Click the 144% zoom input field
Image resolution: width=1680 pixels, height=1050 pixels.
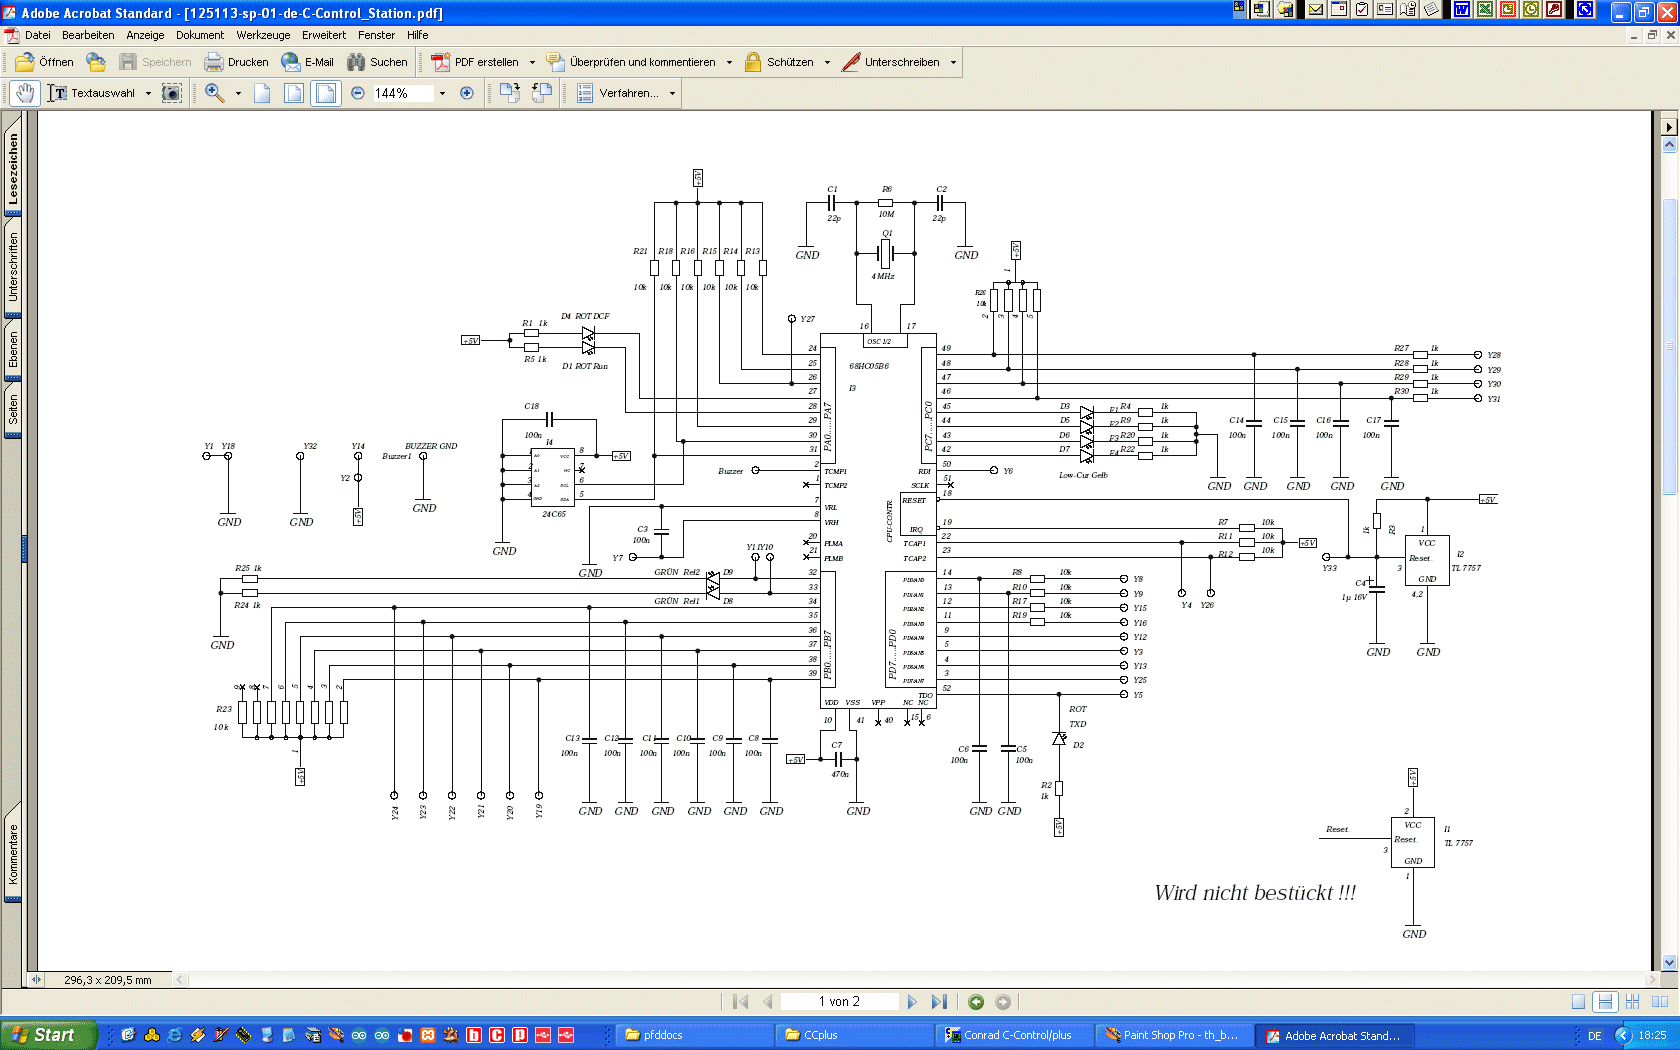[x=403, y=93]
